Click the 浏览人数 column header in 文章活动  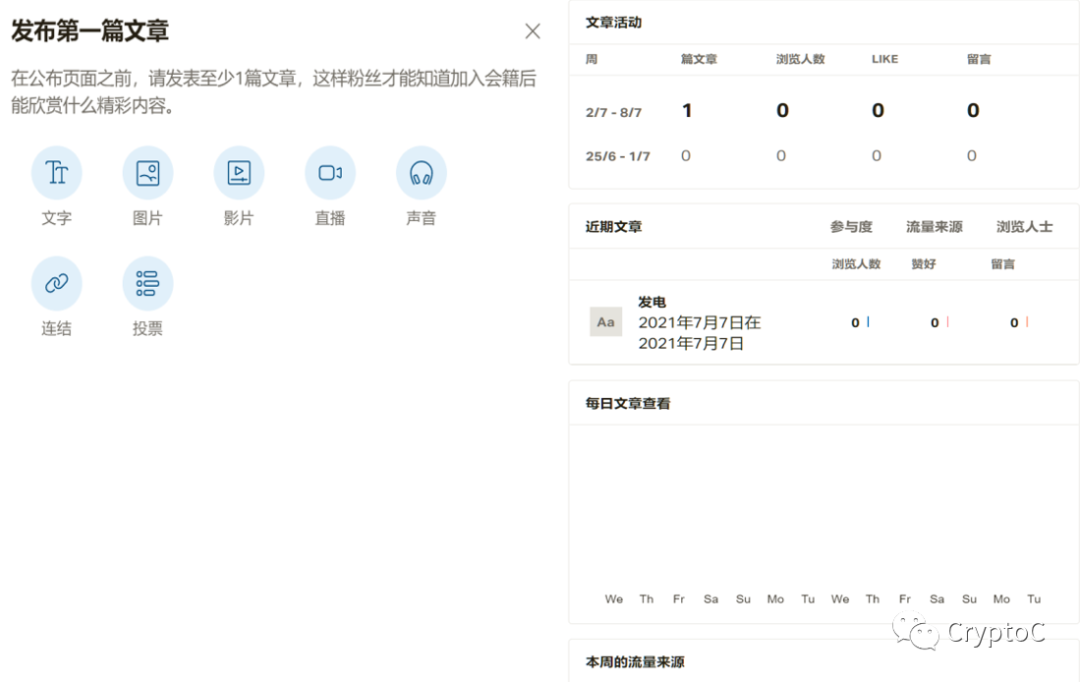[800, 59]
